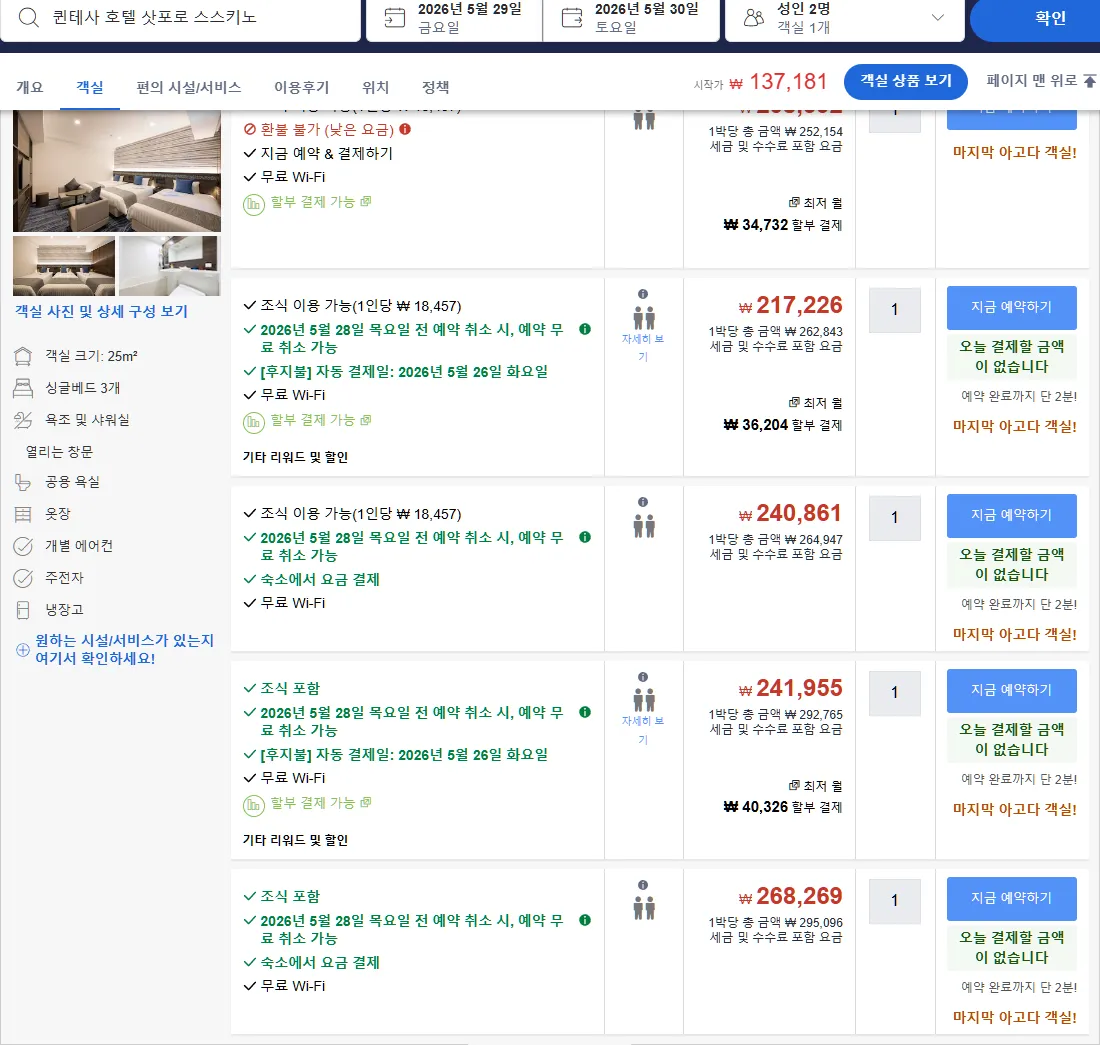
Task: Click the guests icon beside 성인 2명
Action: point(753,18)
